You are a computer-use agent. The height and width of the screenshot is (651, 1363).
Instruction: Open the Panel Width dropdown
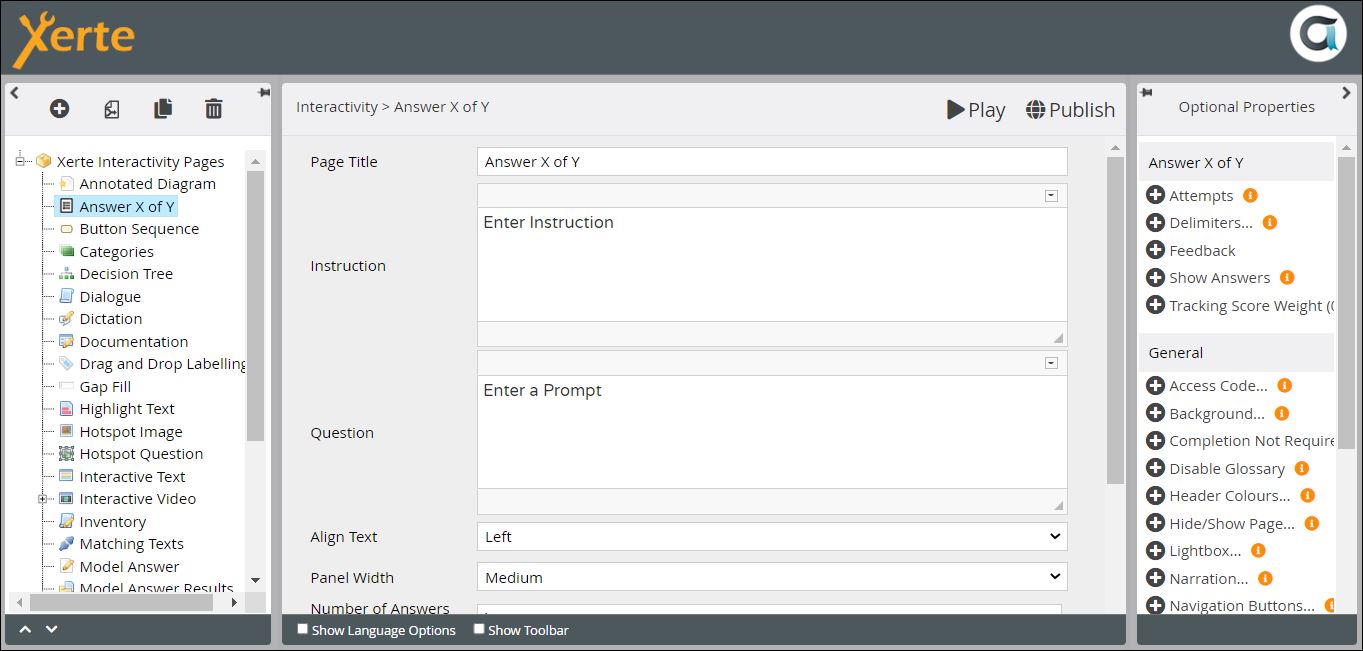(771, 577)
